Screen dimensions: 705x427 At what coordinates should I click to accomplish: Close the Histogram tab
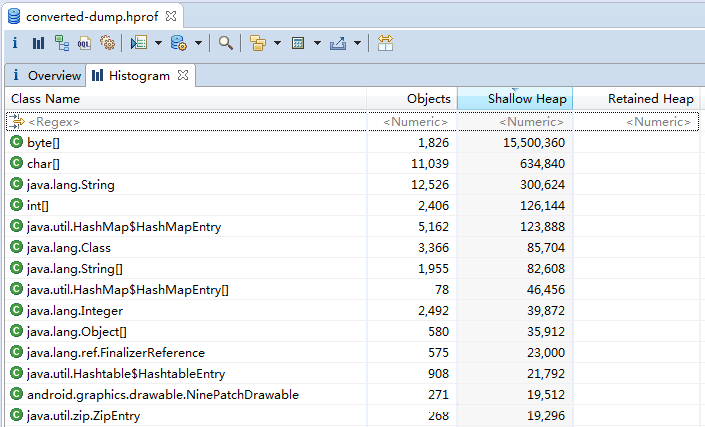point(183,75)
